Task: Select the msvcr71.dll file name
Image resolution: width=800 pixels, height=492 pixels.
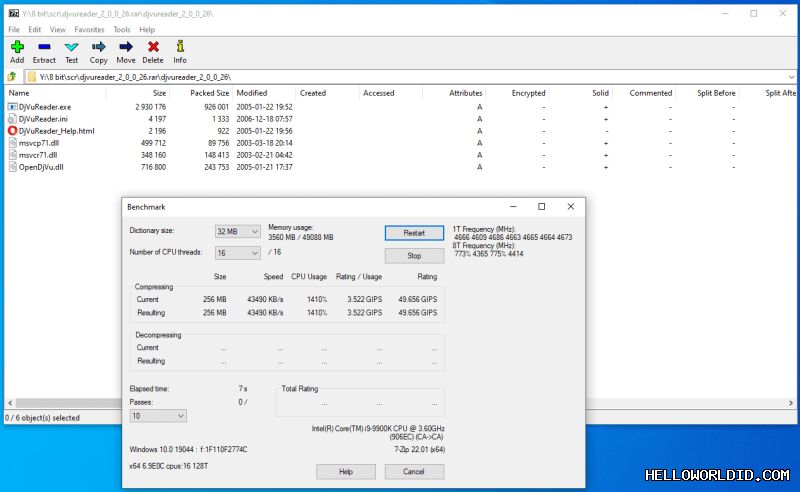Action: [38, 155]
